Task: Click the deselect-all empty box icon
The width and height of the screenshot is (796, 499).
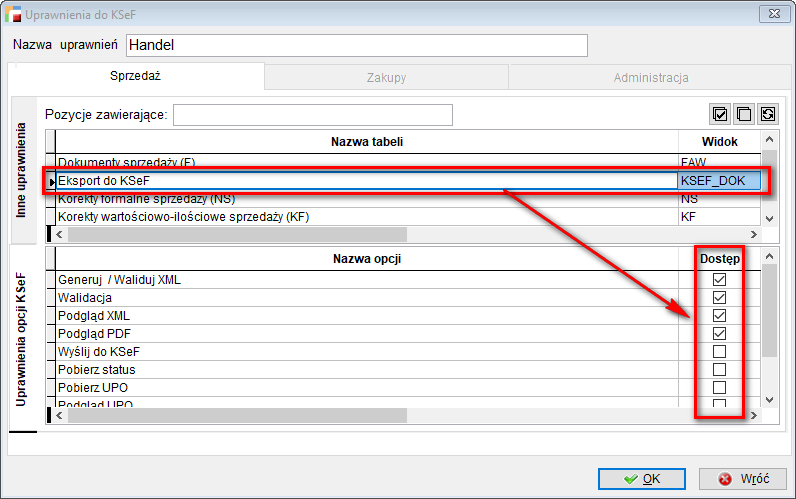Action: click(744, 114)
